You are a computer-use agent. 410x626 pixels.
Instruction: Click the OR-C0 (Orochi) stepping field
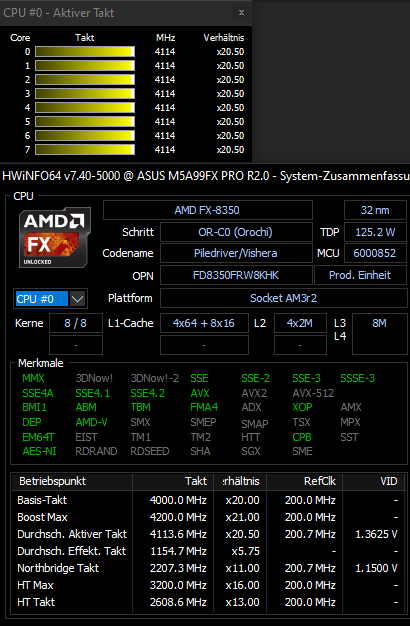(236, 232)
